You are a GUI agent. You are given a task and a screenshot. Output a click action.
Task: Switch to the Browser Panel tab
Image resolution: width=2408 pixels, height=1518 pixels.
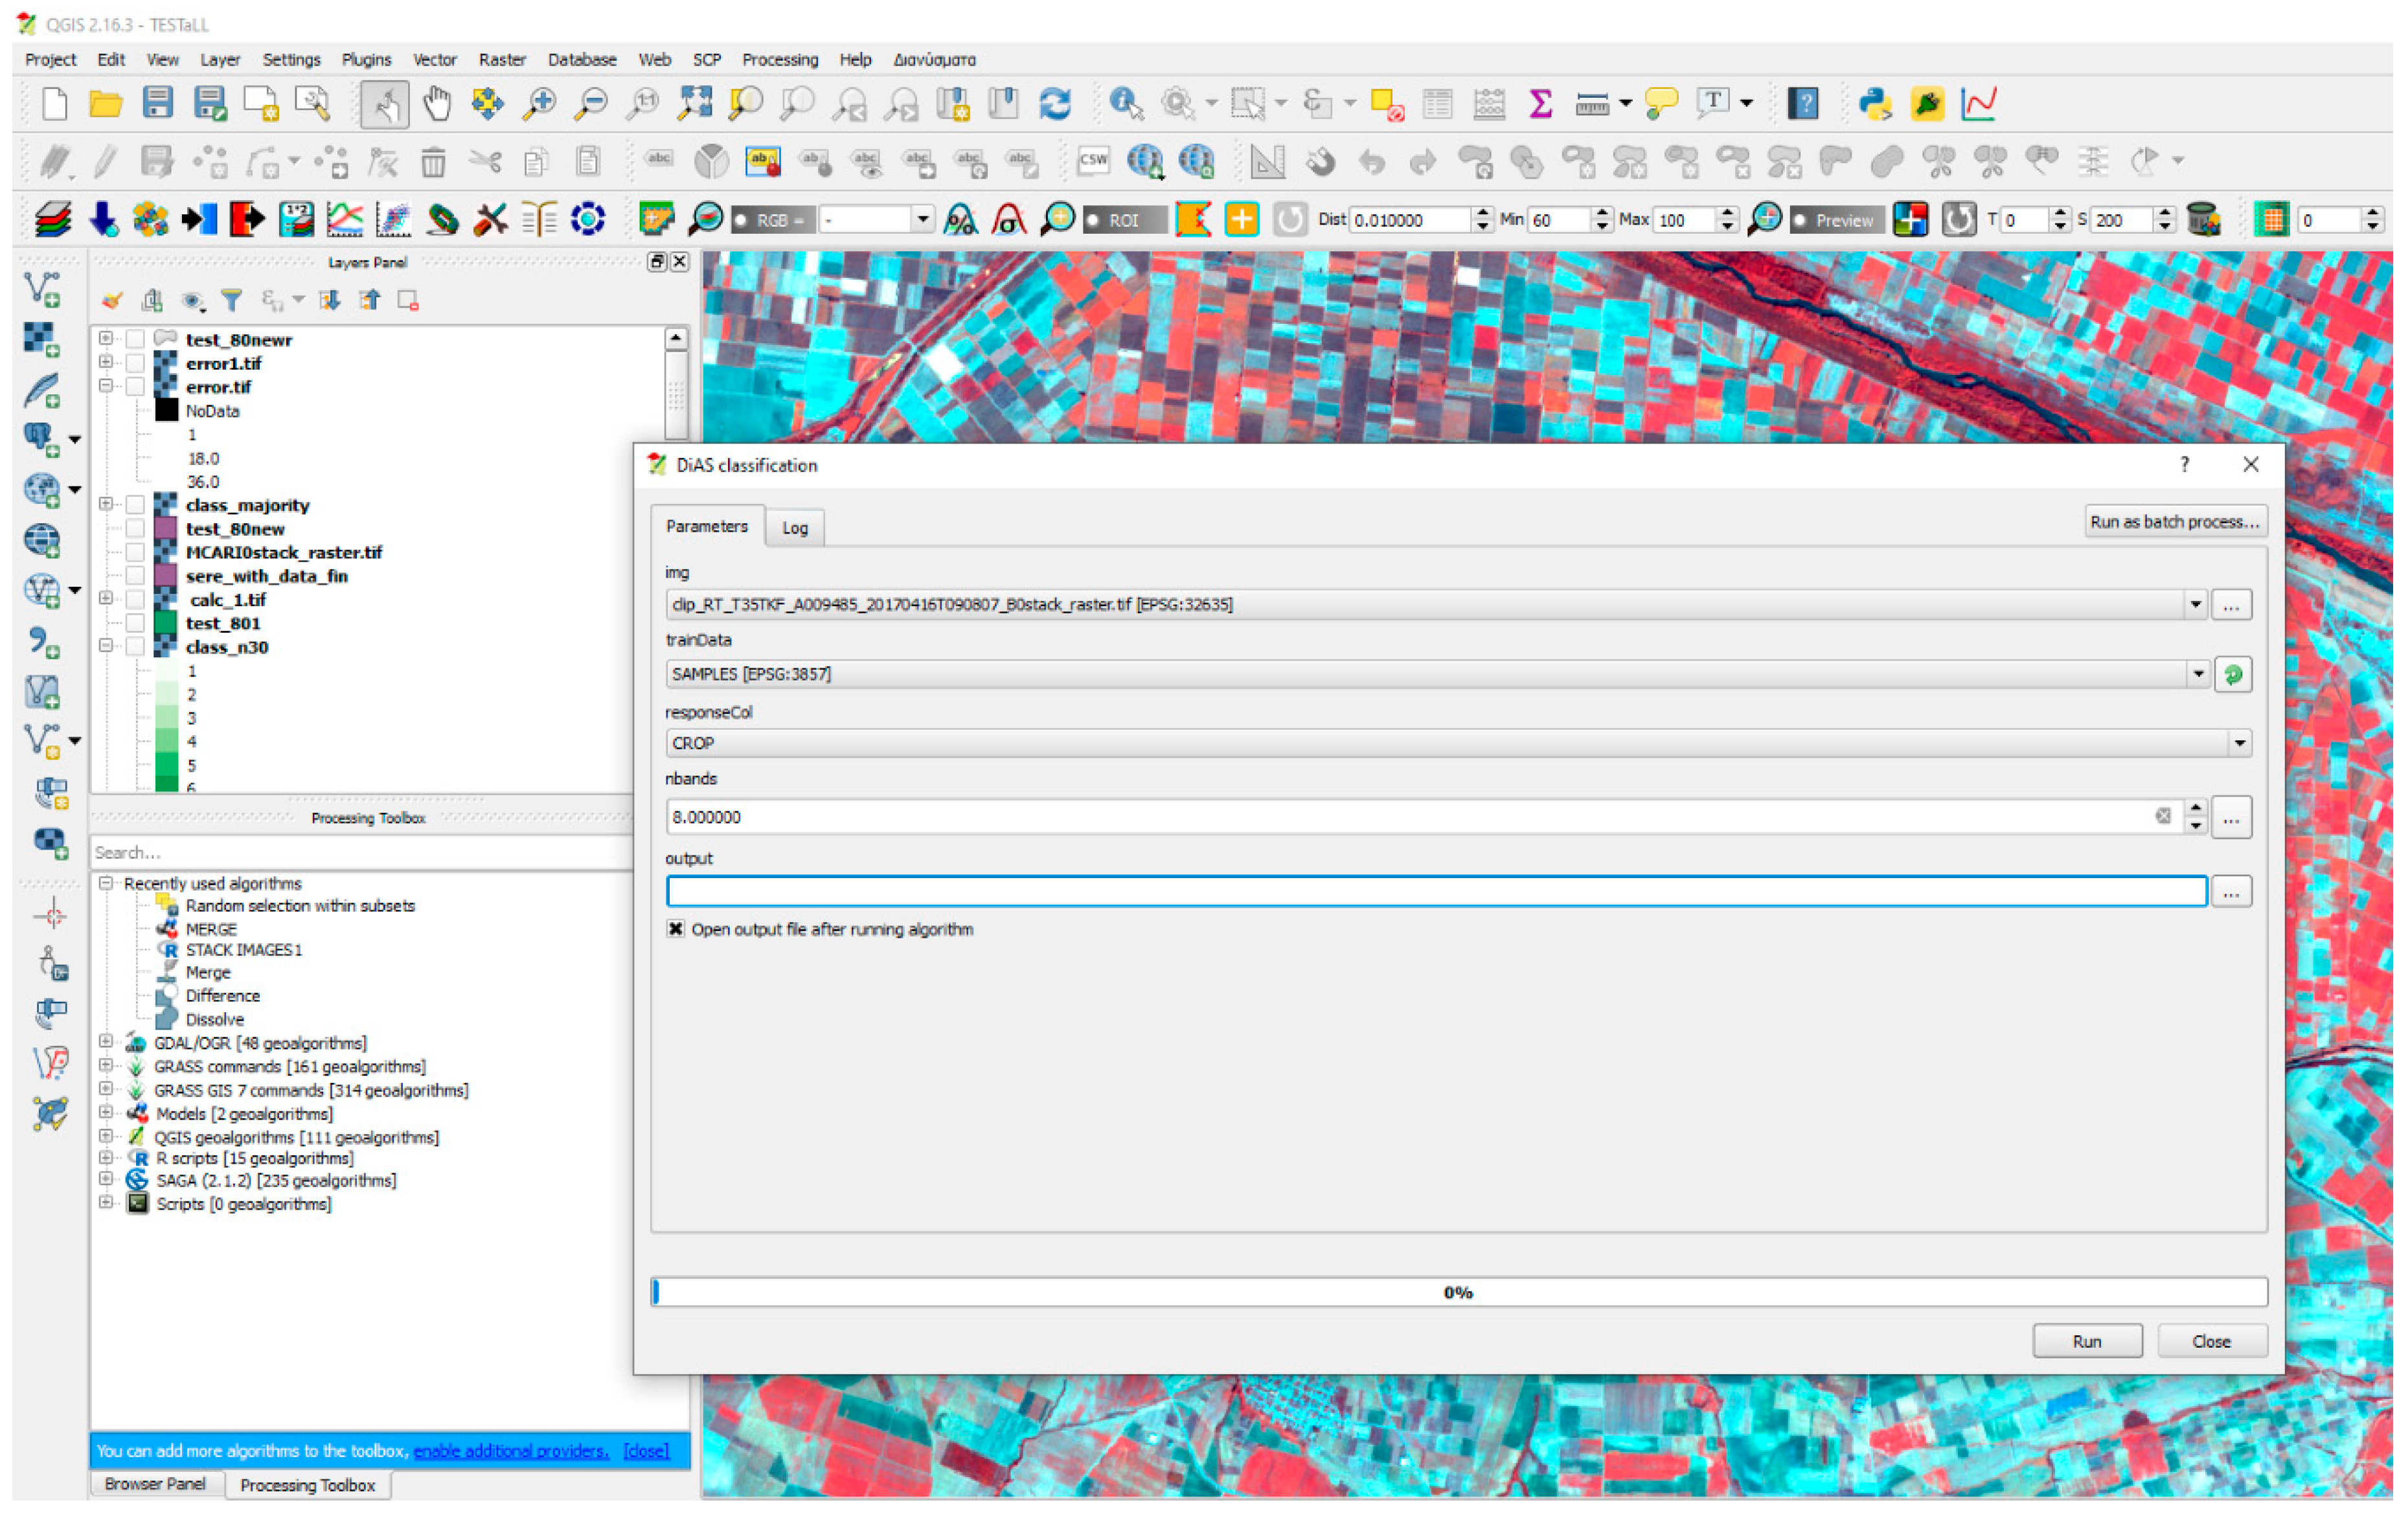[155, 1483]
